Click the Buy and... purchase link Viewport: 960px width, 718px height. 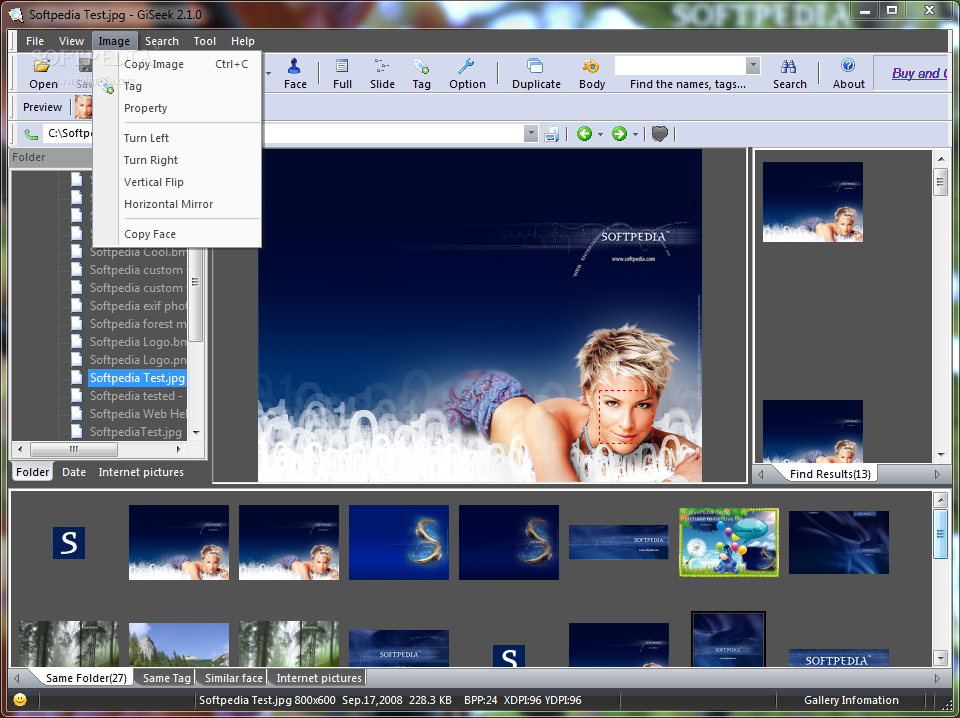918,73
